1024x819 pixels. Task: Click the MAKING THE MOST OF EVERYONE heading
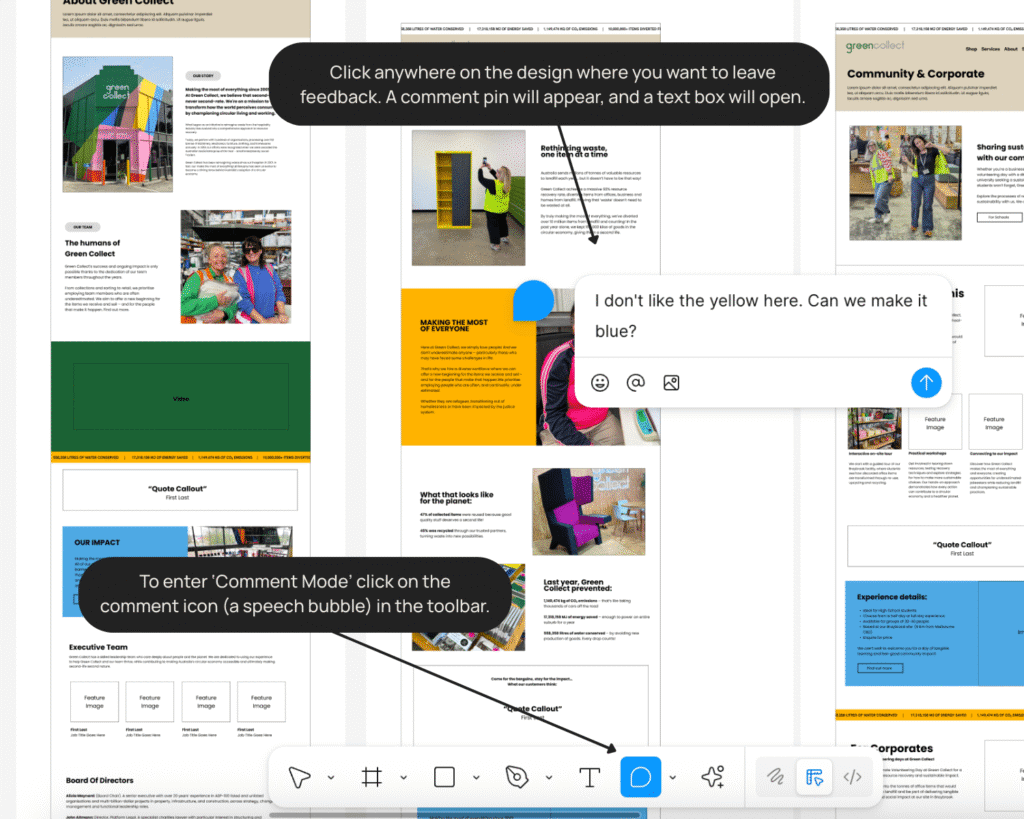[x=454, y=325]
